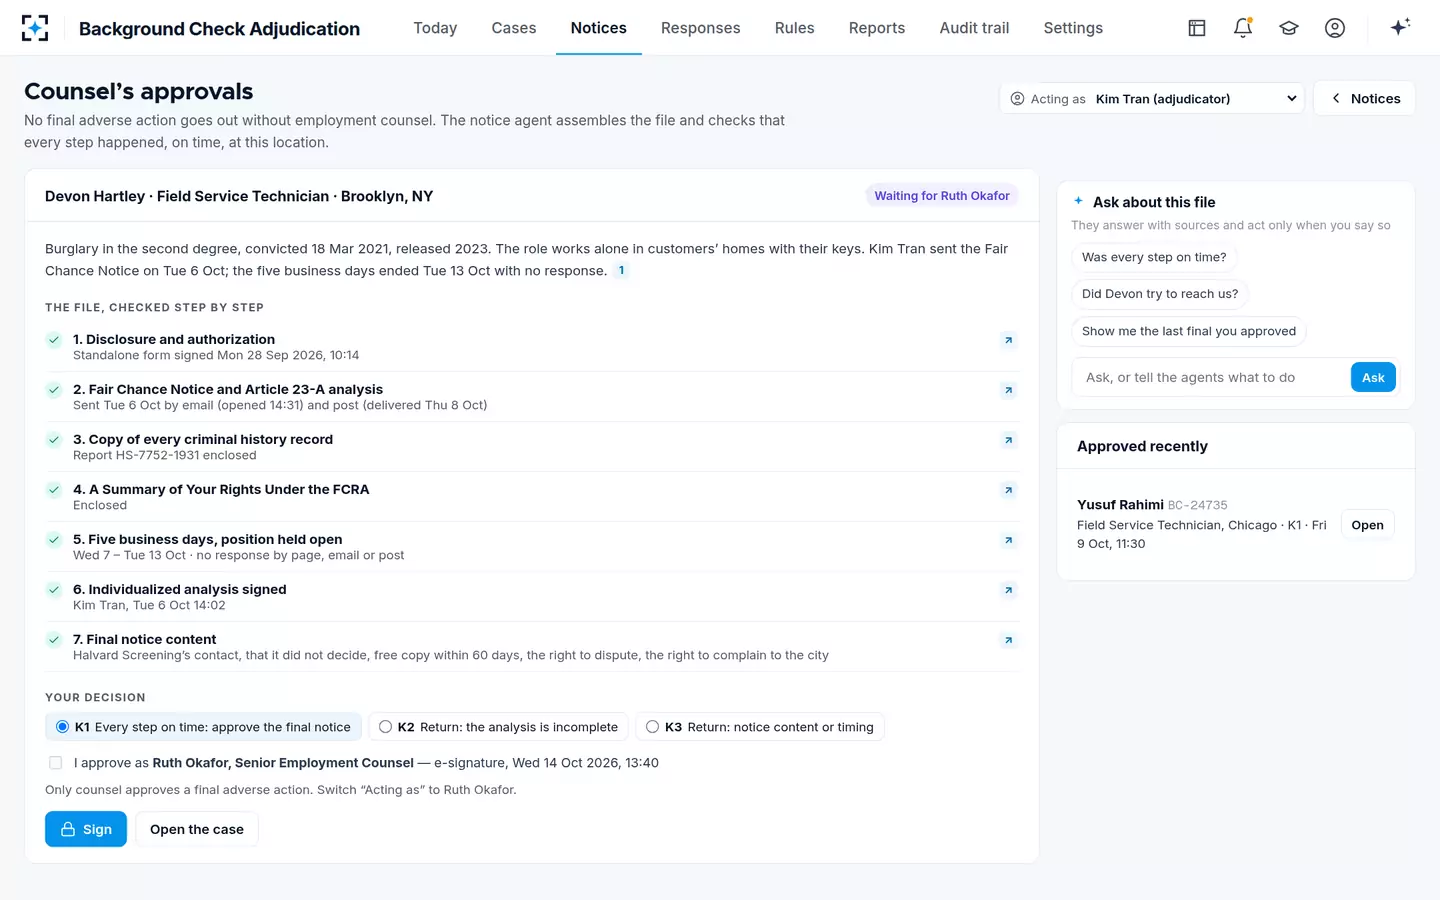Ask 'Did Devon try to reach us?'

coord(1160,294)
